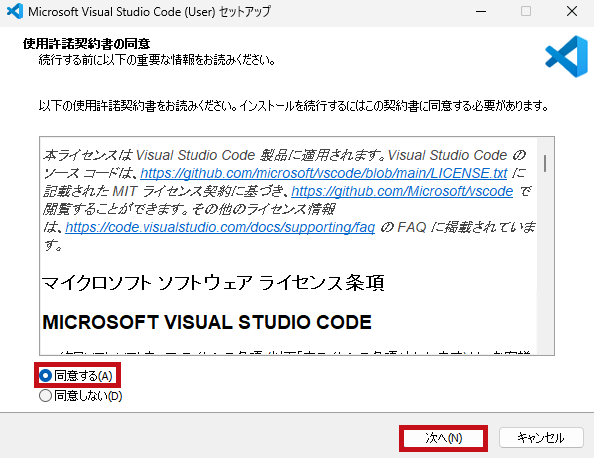Click the license text scrollbar thumb
The image size is (594, 458).
click(545, 163)
